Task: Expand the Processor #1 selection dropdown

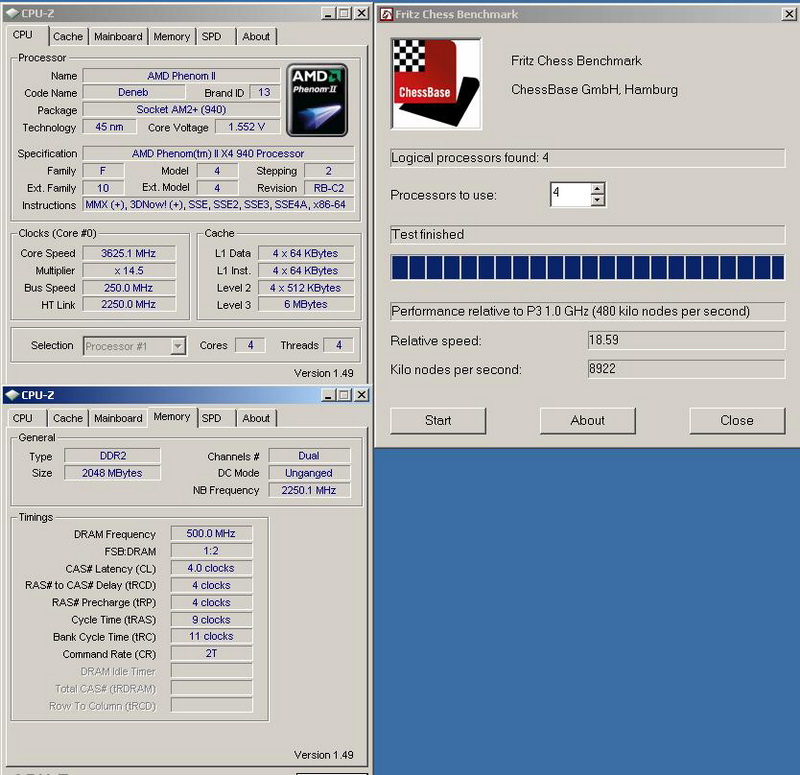Action: 178,346
